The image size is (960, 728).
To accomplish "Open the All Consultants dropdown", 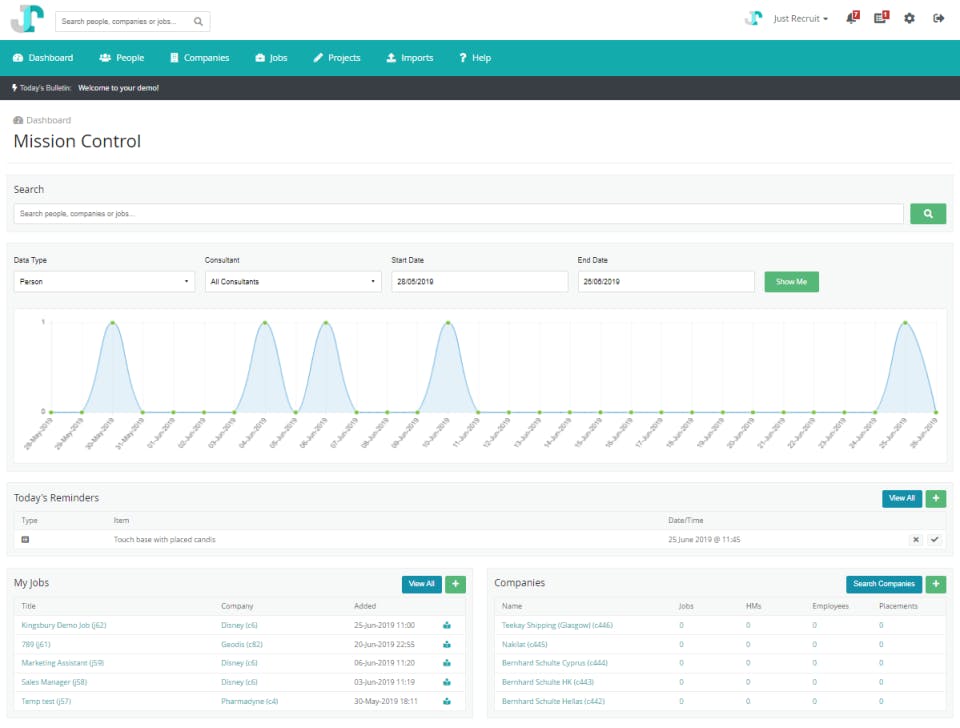I will point(293,282).
